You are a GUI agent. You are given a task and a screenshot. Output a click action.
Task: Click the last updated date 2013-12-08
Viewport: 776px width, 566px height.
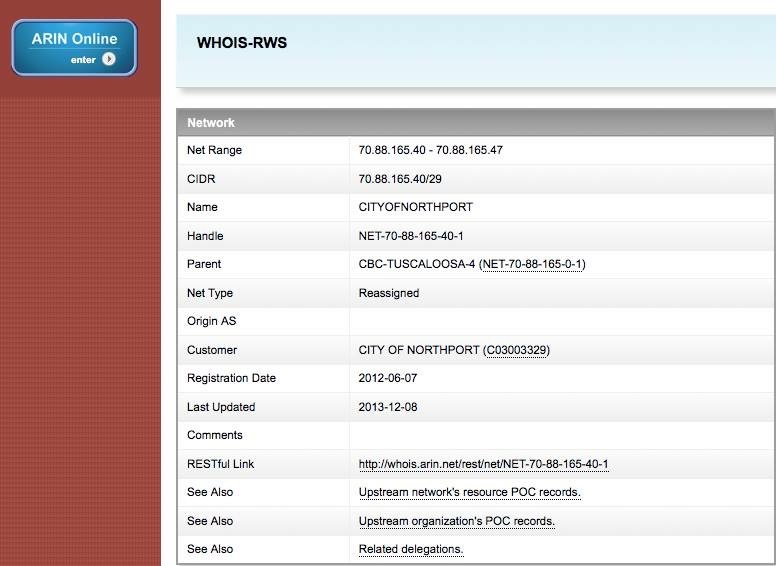[x=389, y=408]
